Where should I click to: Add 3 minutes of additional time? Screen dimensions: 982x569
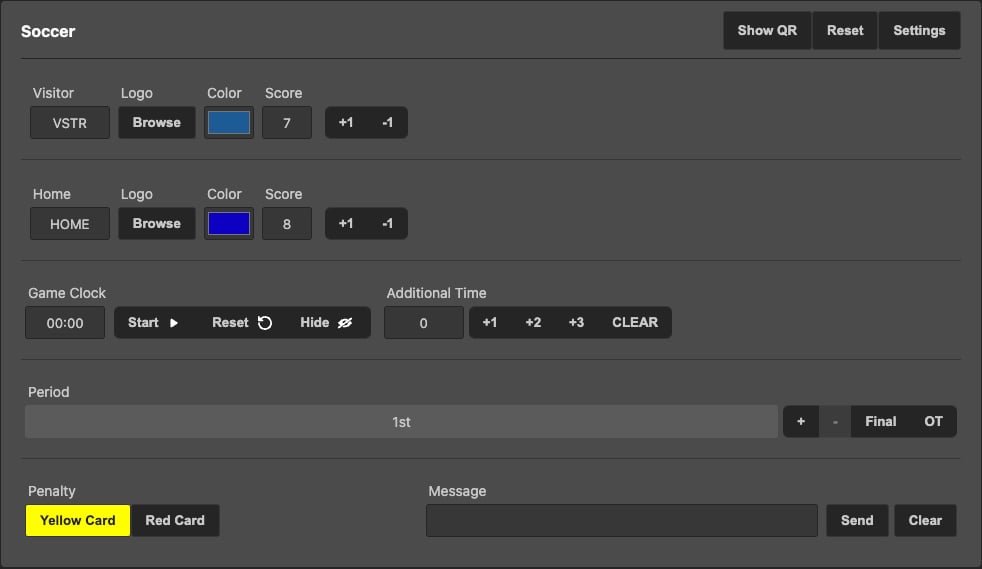576,322
